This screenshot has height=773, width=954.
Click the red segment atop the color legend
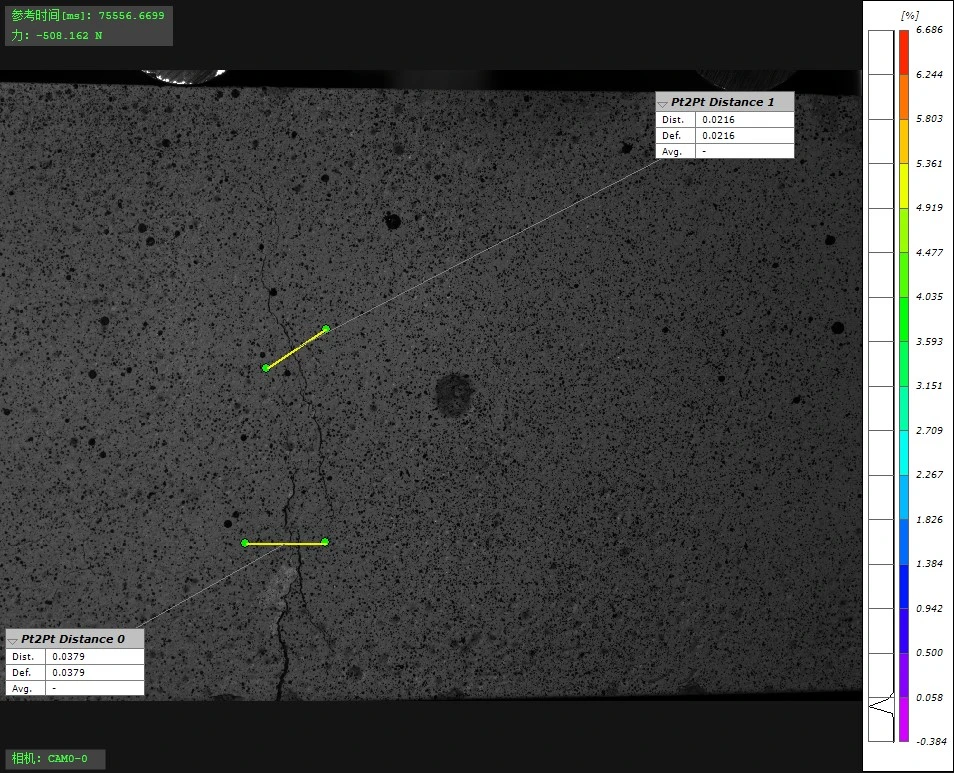tap(903, 52)
